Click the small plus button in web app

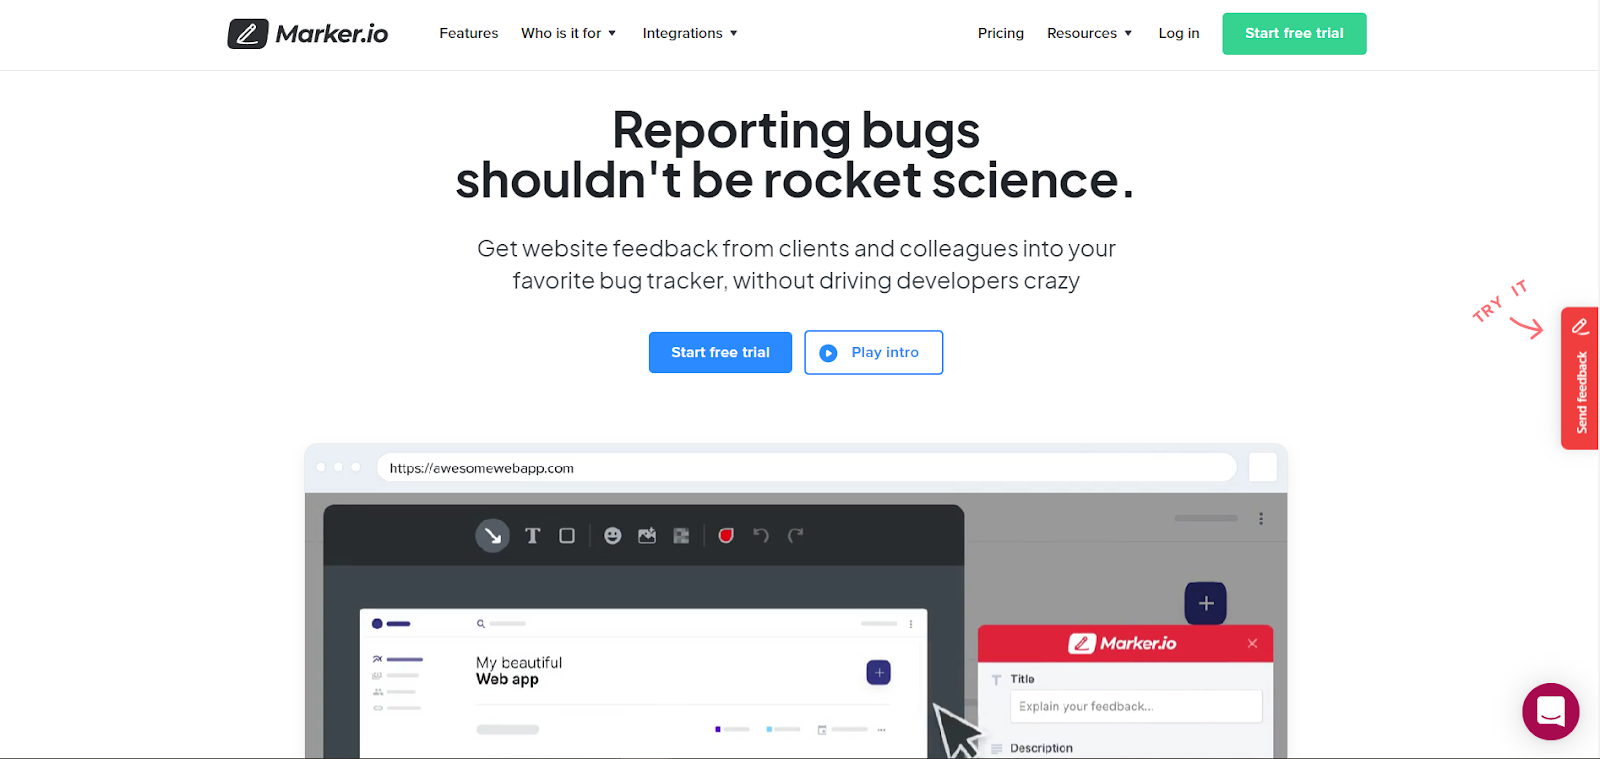879,673
